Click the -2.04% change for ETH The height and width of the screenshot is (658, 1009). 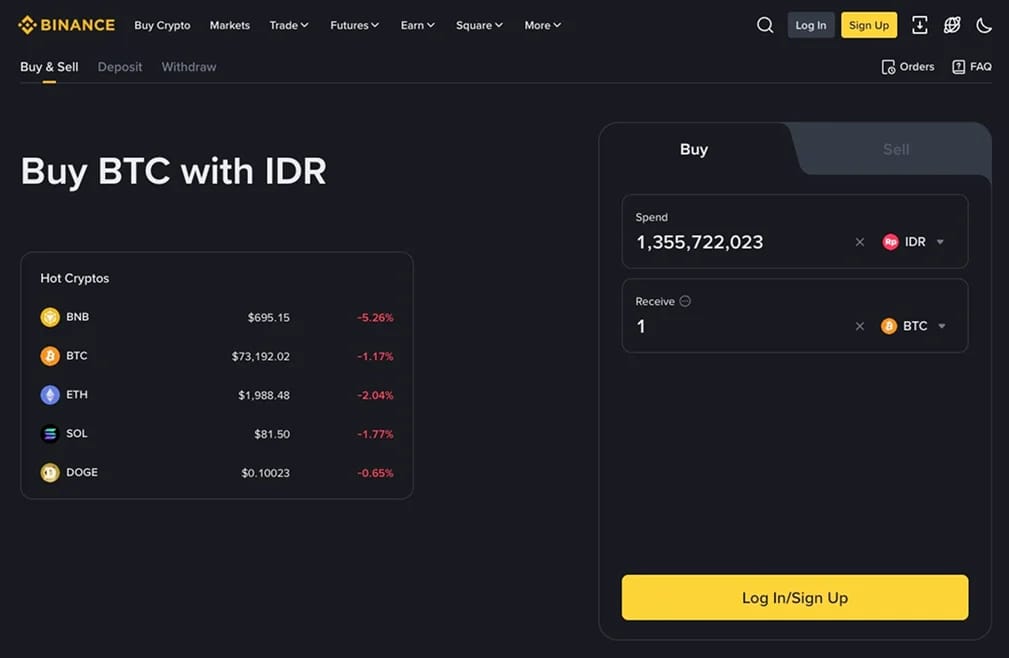coord(375,395)
